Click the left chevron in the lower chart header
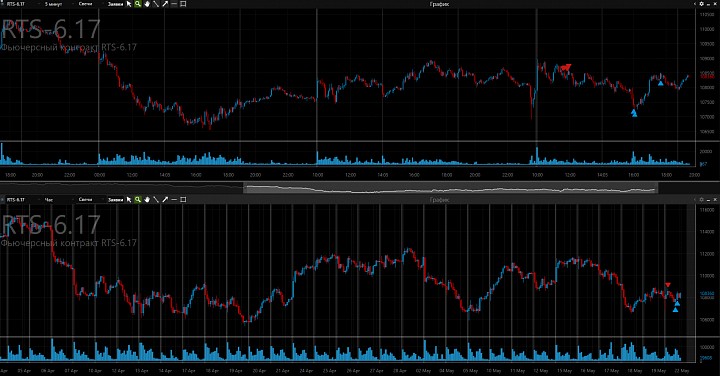Image resolution: width=720 pixels, height=376 pixels. [x=695, y=199]
